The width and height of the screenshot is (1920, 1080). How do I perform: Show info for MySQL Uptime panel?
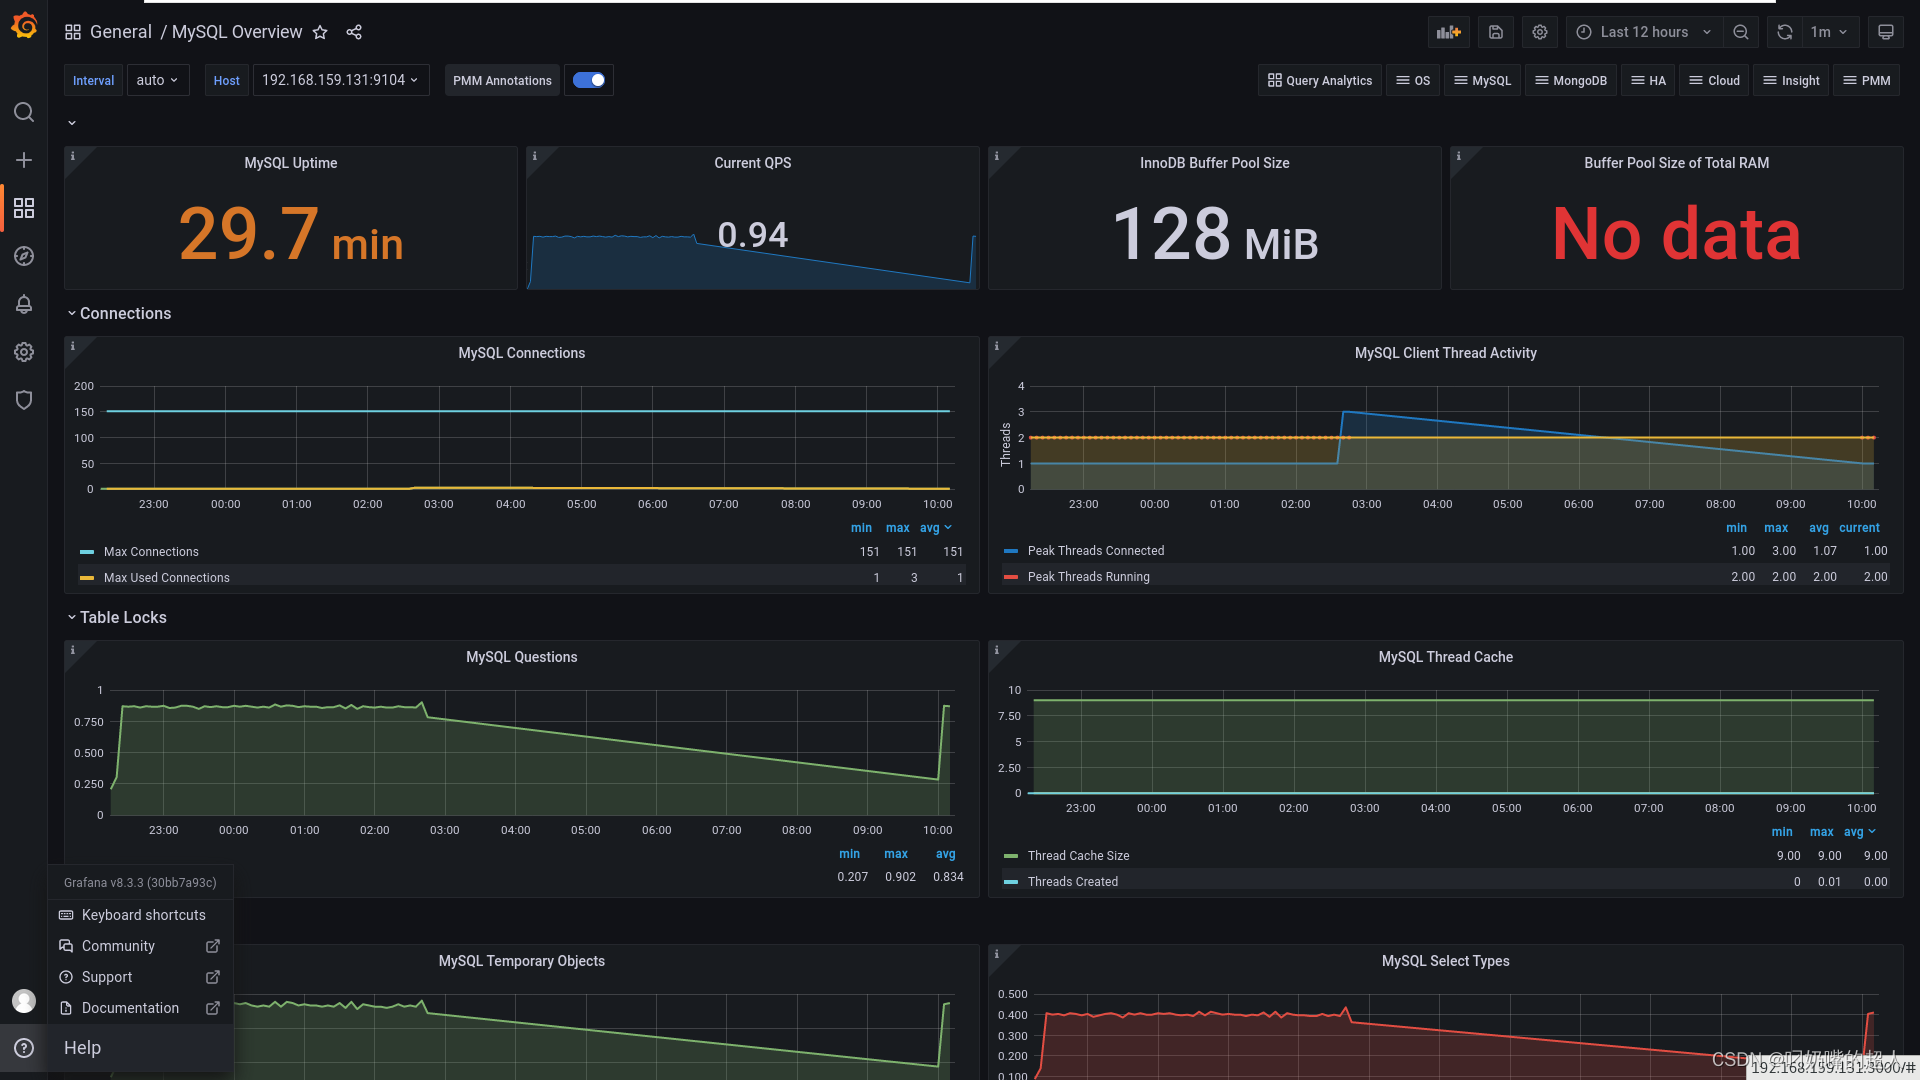coord(72,156)
